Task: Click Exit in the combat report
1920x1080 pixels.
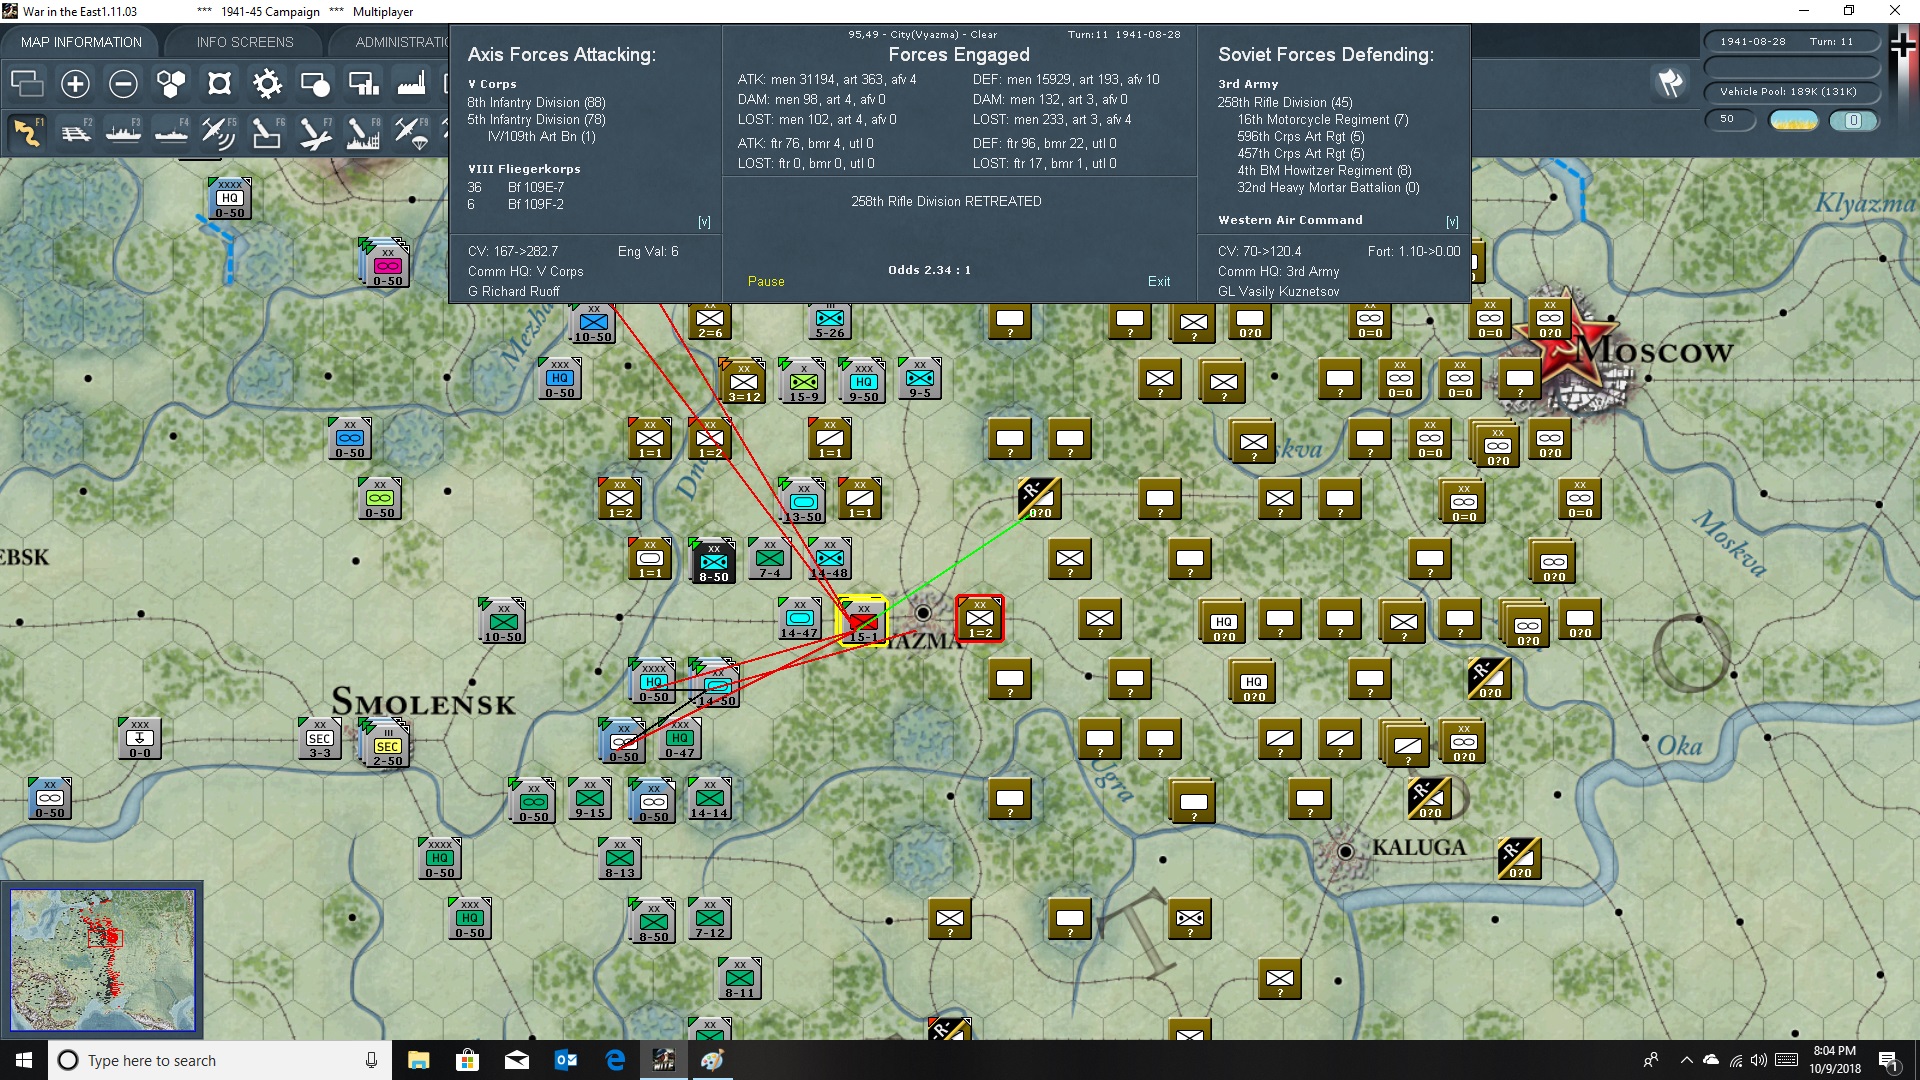Action: tap(1159, 281)
